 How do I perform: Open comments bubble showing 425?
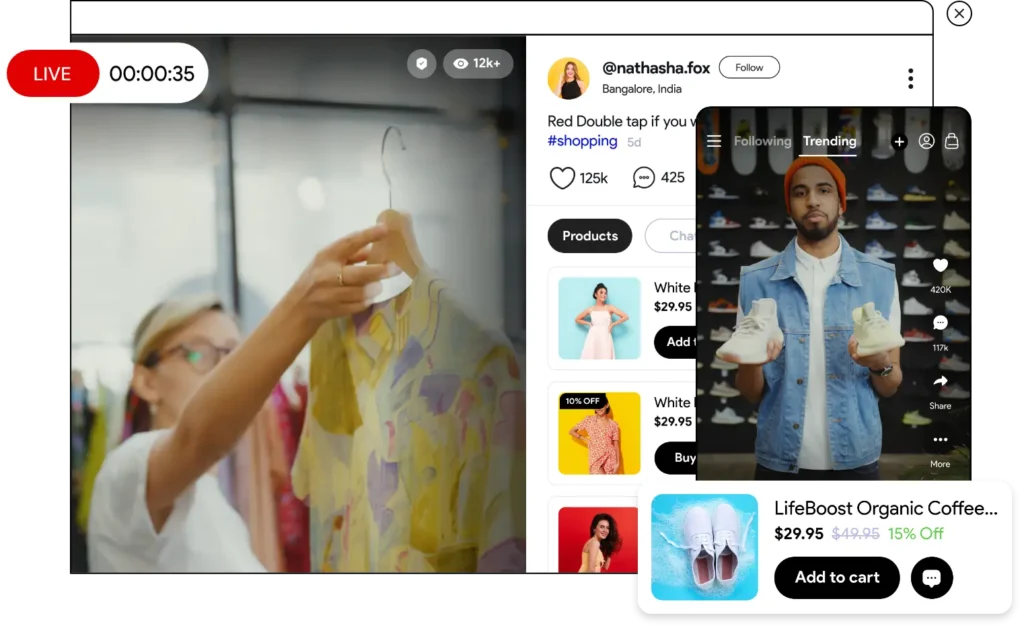644,178
